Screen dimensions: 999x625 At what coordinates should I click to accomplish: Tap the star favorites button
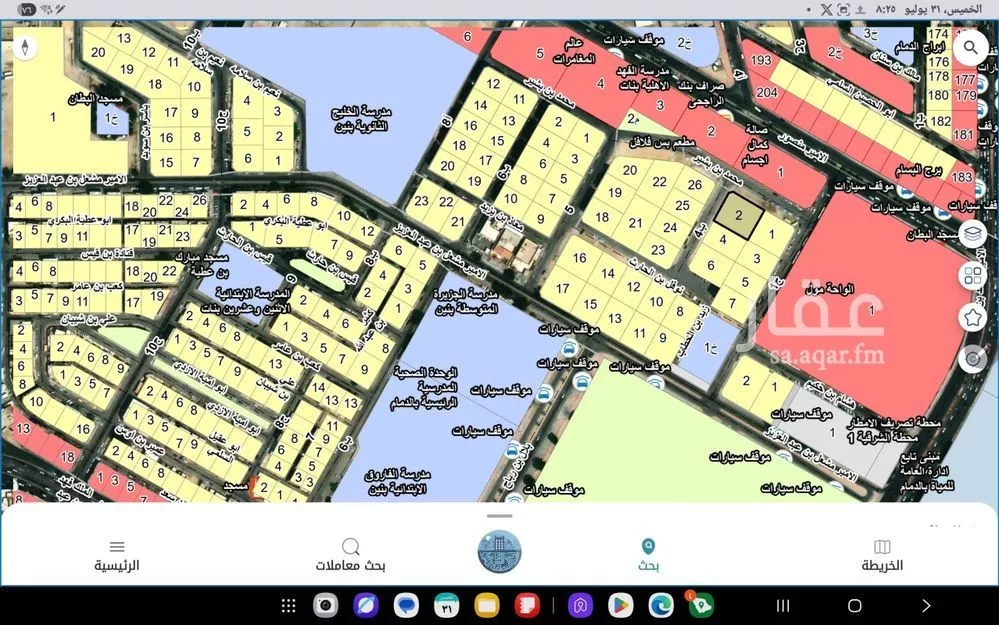point(971,318)
